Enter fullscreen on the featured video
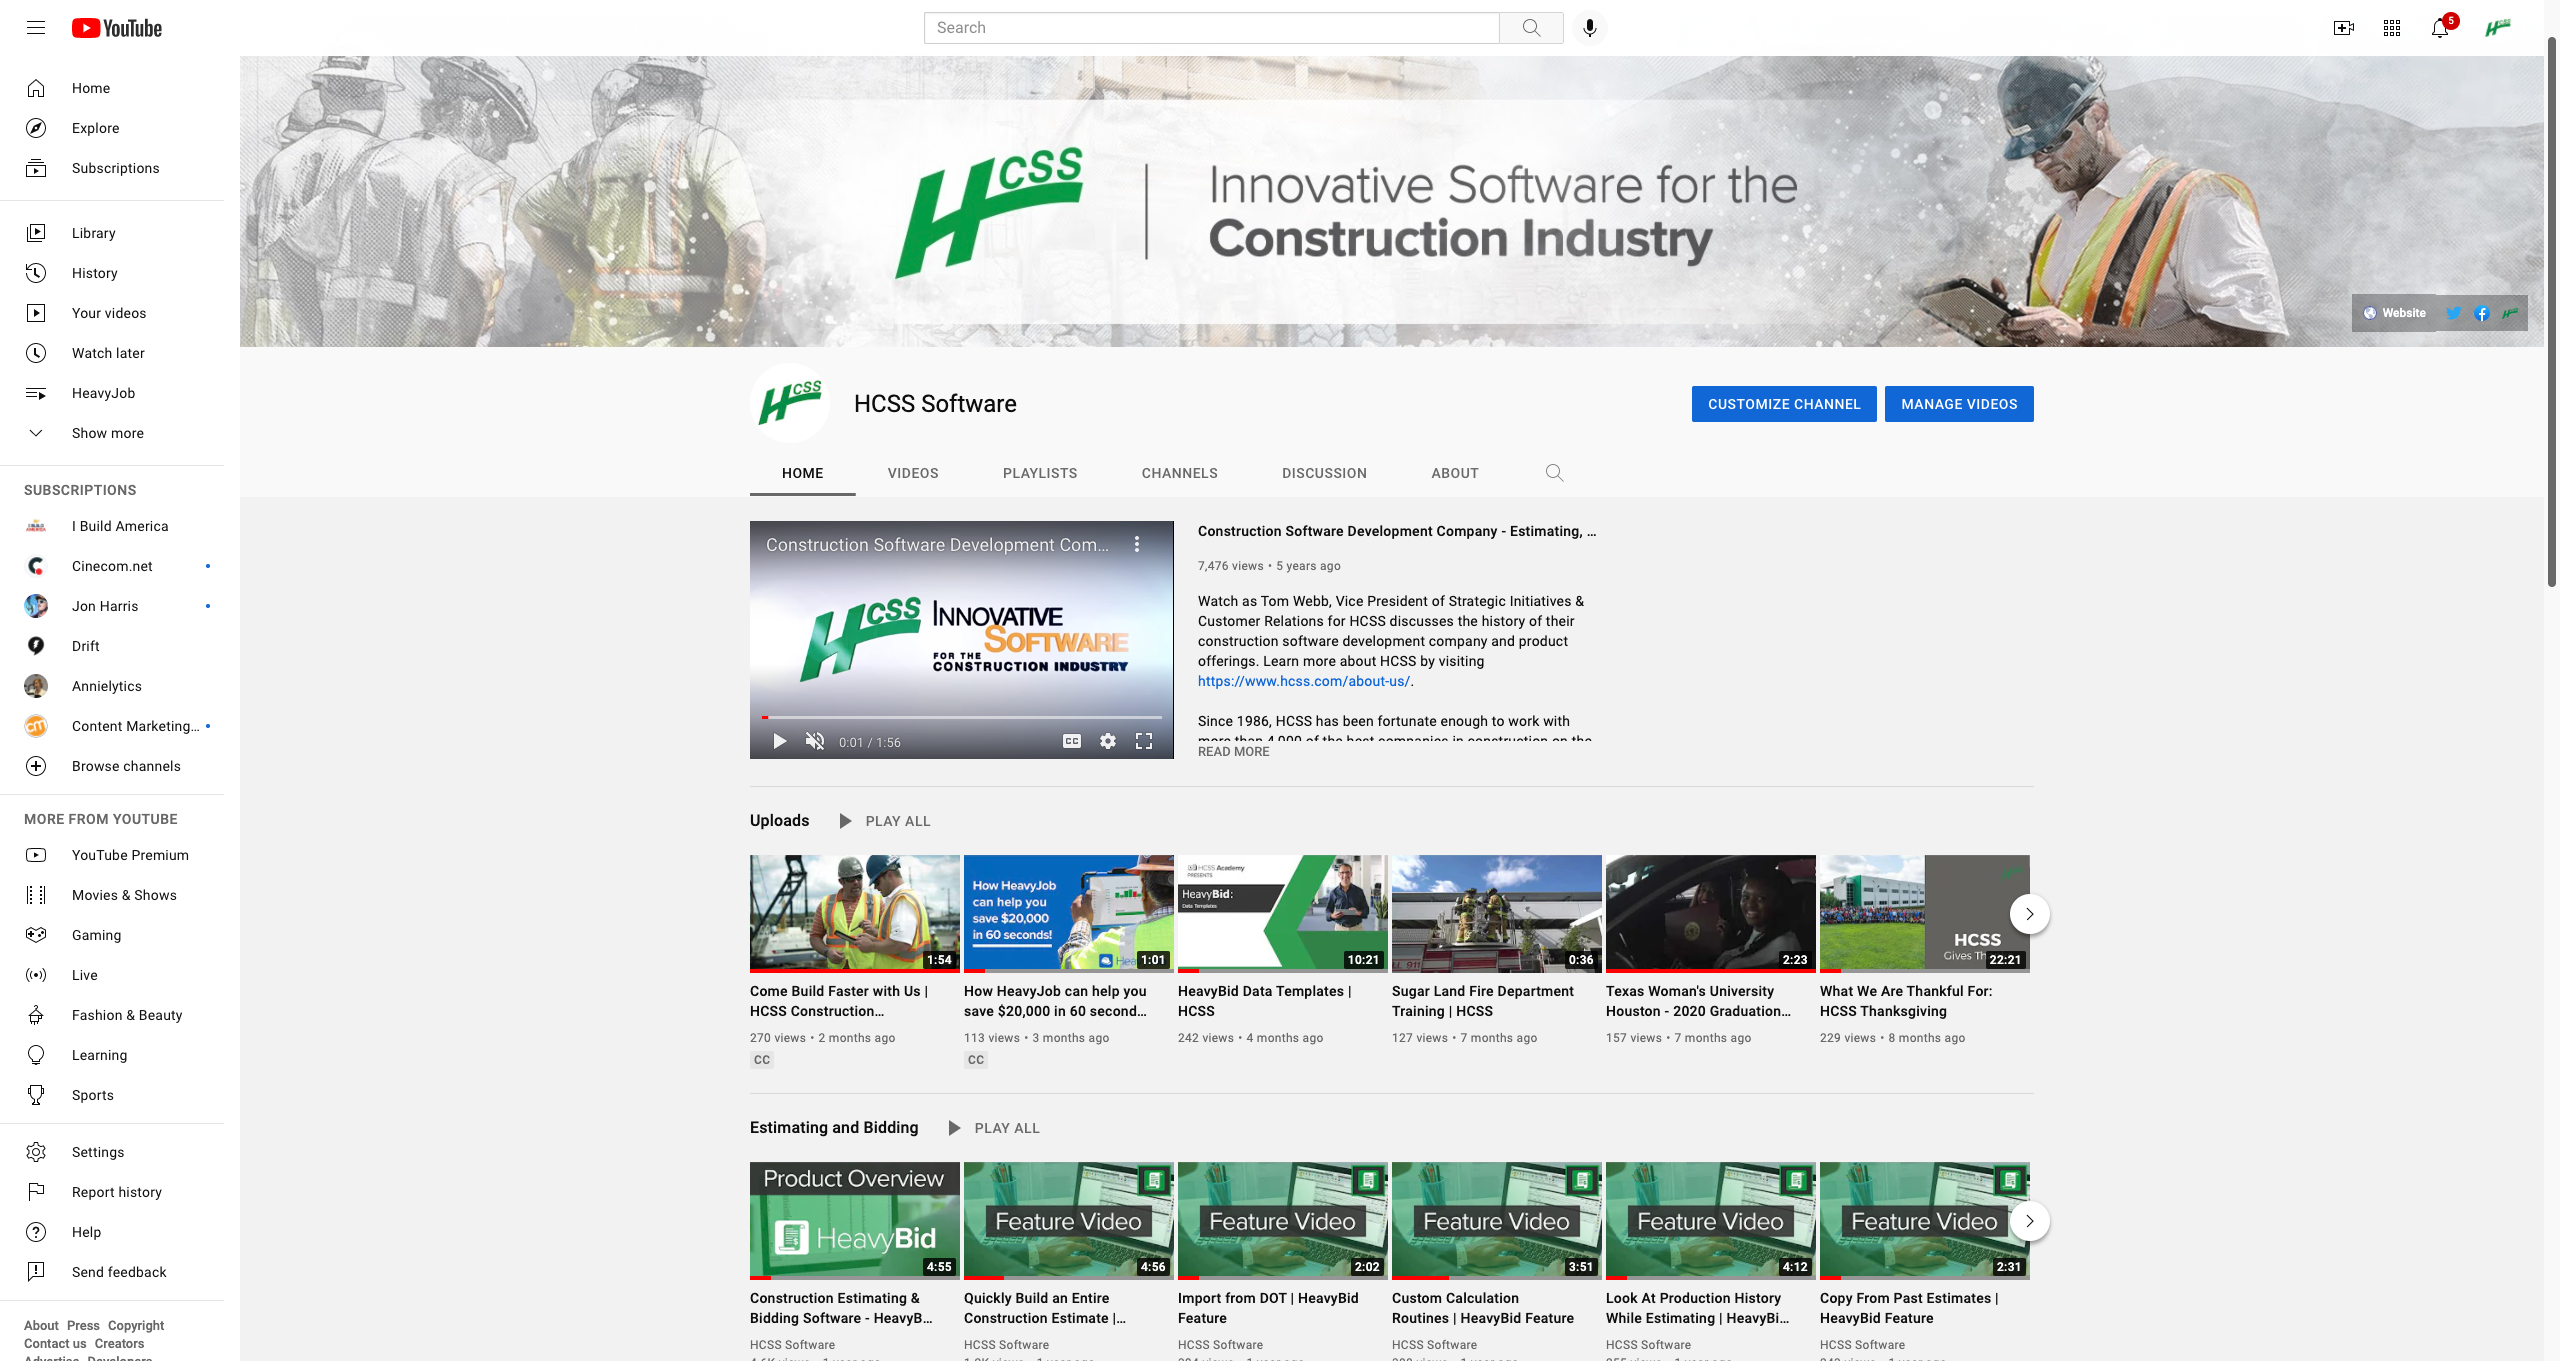The height and width of the screenshot is (1361, 2560). 1143,741
